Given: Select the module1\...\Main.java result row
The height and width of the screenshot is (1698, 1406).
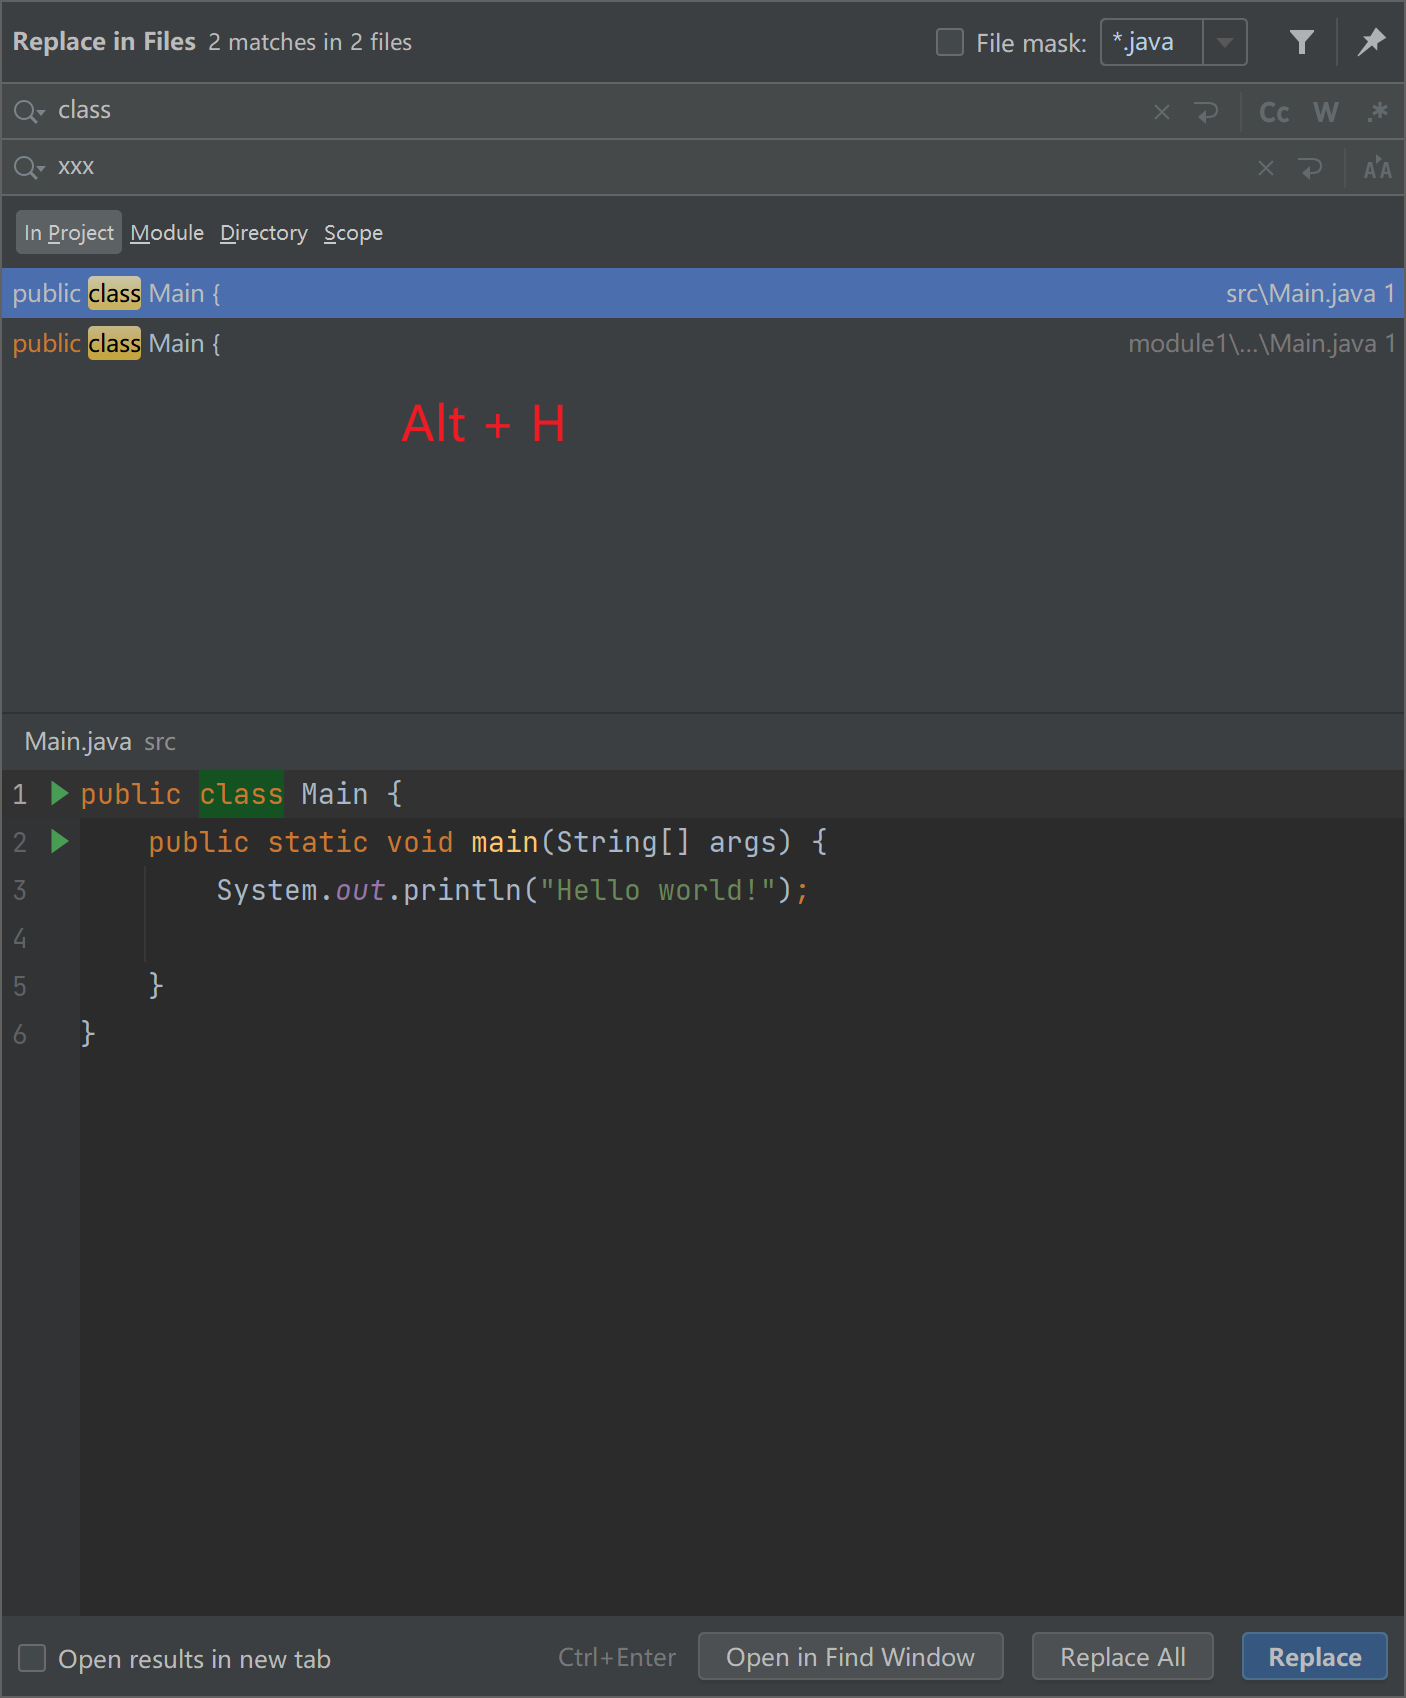Looking at the screenshot, I should tap(703, 343).
